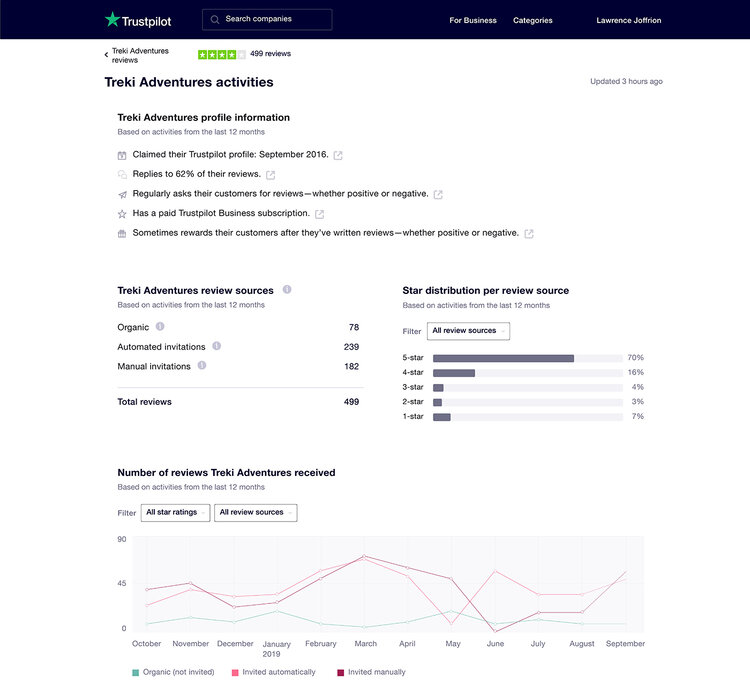
Task: Open external link beside paid Trustpilot Business subscription
Action: [x=320, y=214]
